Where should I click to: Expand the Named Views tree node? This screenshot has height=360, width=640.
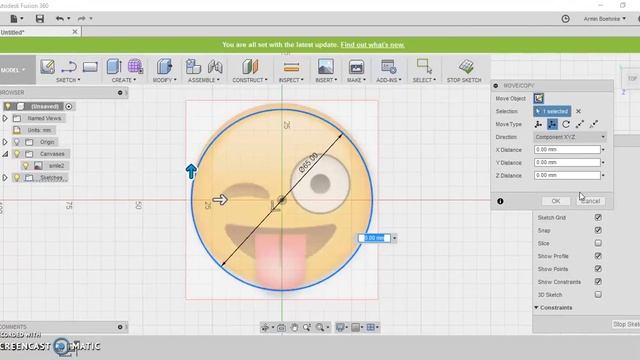(5, 118)
